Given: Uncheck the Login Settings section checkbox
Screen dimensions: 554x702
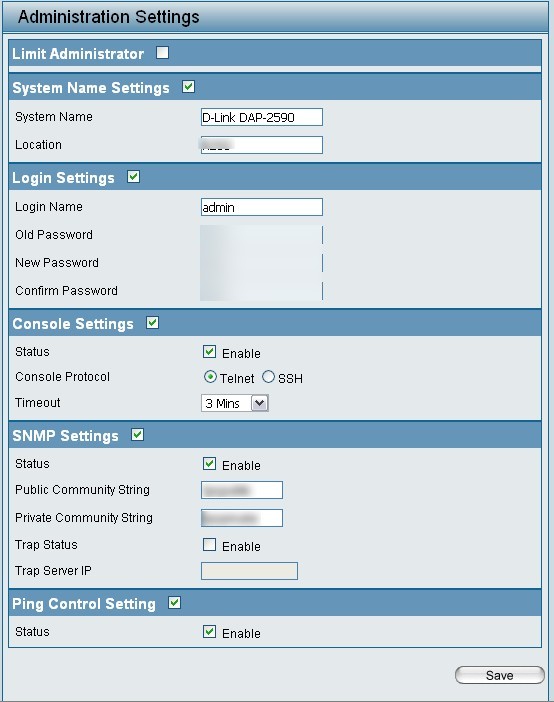Looking at the screenshot, I should click(133, 177).
